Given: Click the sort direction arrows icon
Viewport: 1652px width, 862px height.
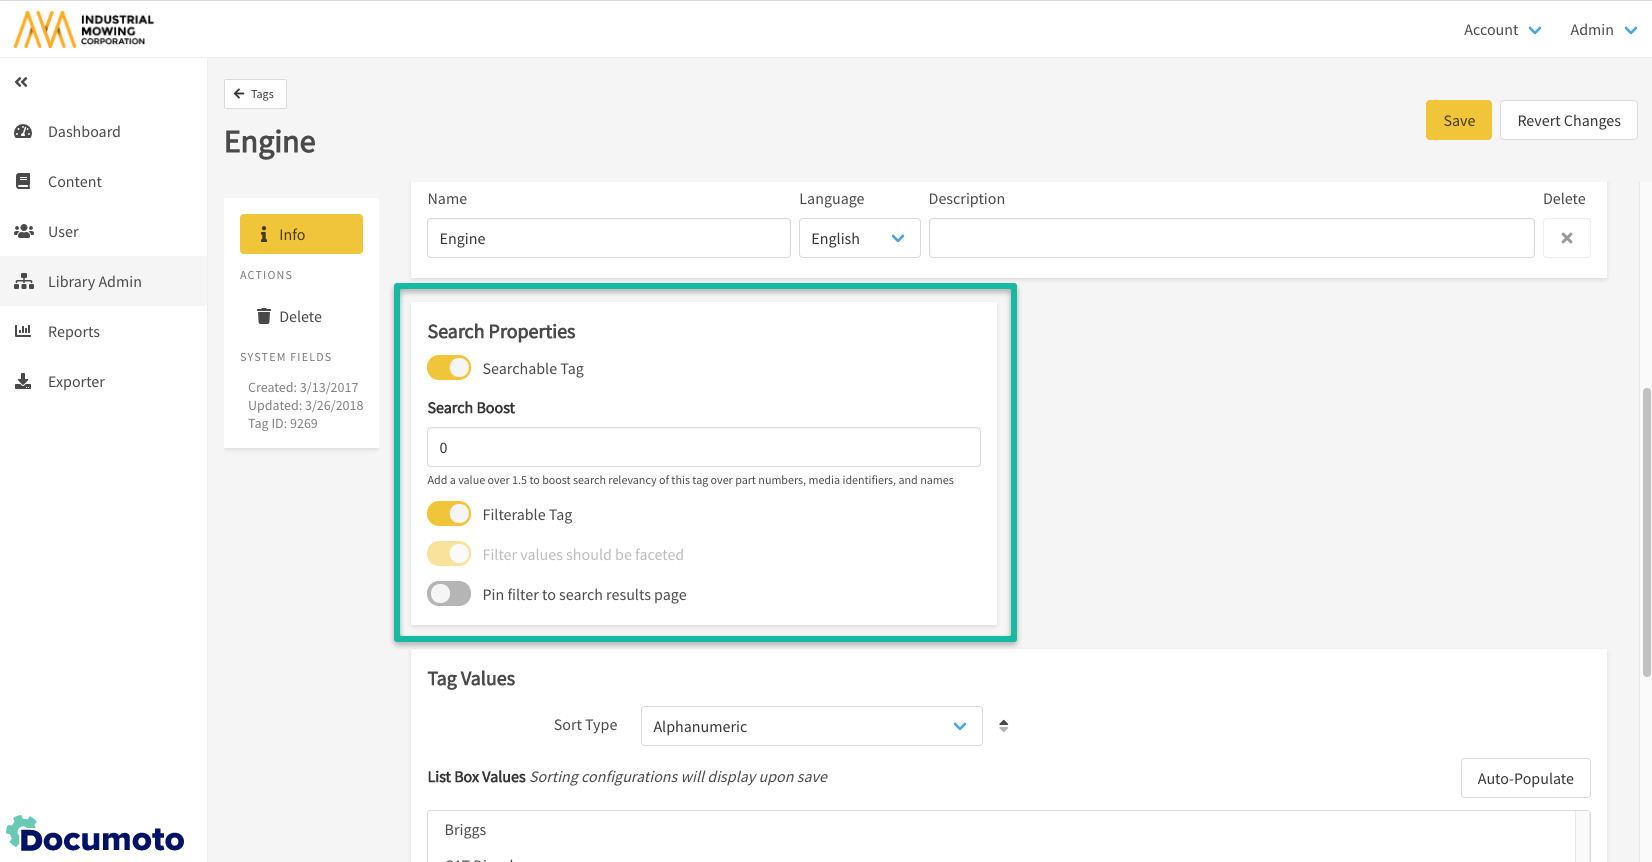Looking at the screenshot, I should click(1003, 726).
